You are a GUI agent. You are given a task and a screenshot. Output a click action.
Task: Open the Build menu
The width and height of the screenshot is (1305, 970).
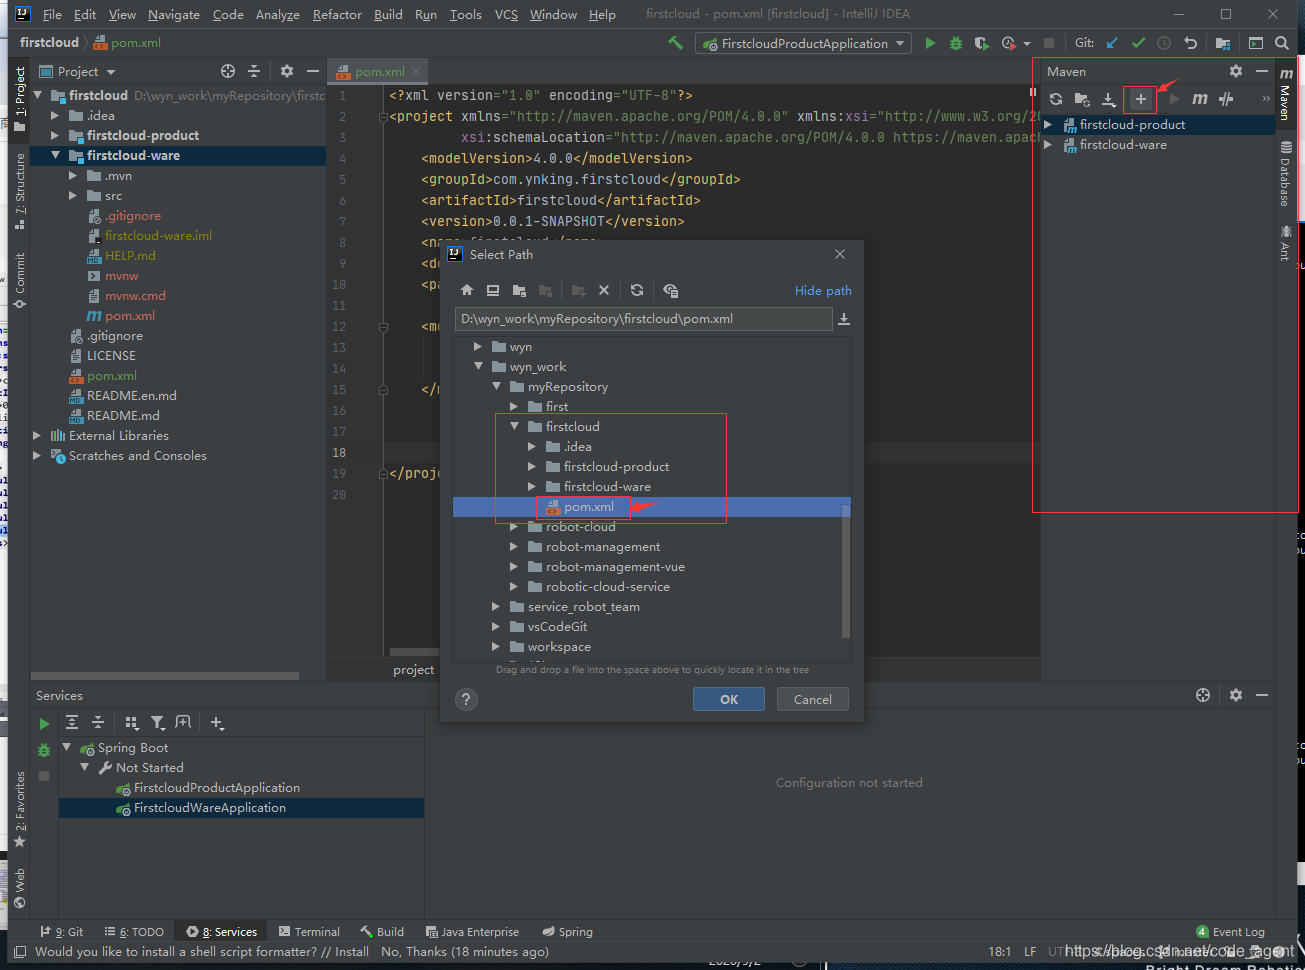coord(388,14)
